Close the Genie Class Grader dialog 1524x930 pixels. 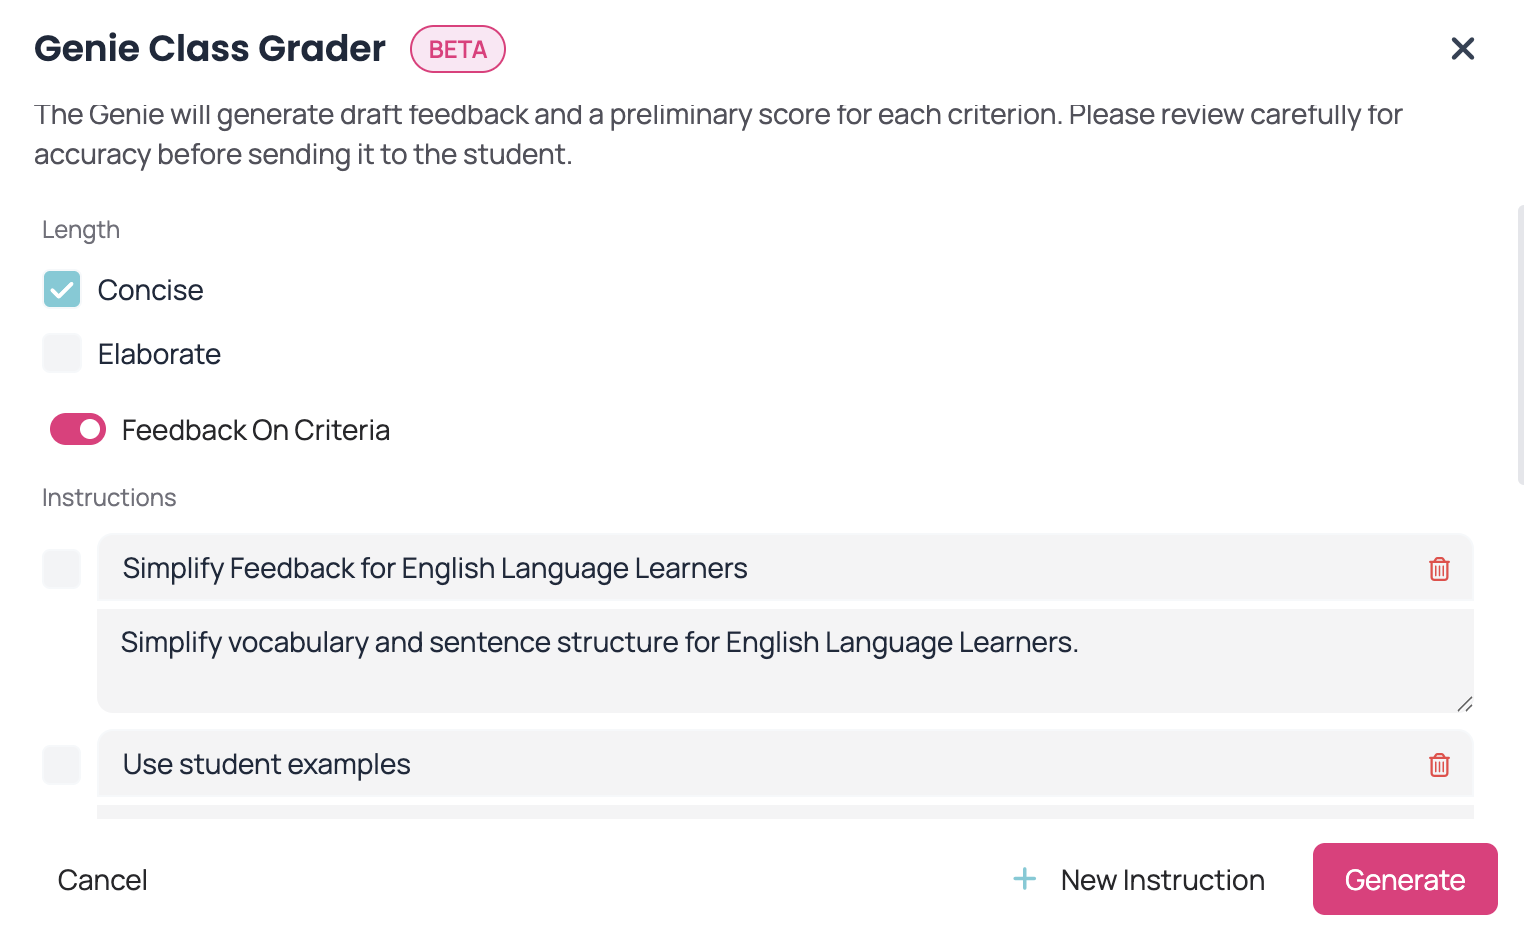pos(1462,48)
